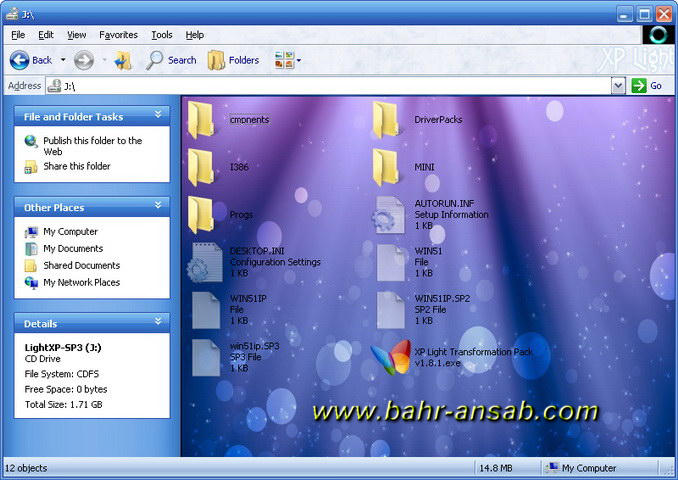
Task: Click the green Go button
Action: (x=646, y=86)
